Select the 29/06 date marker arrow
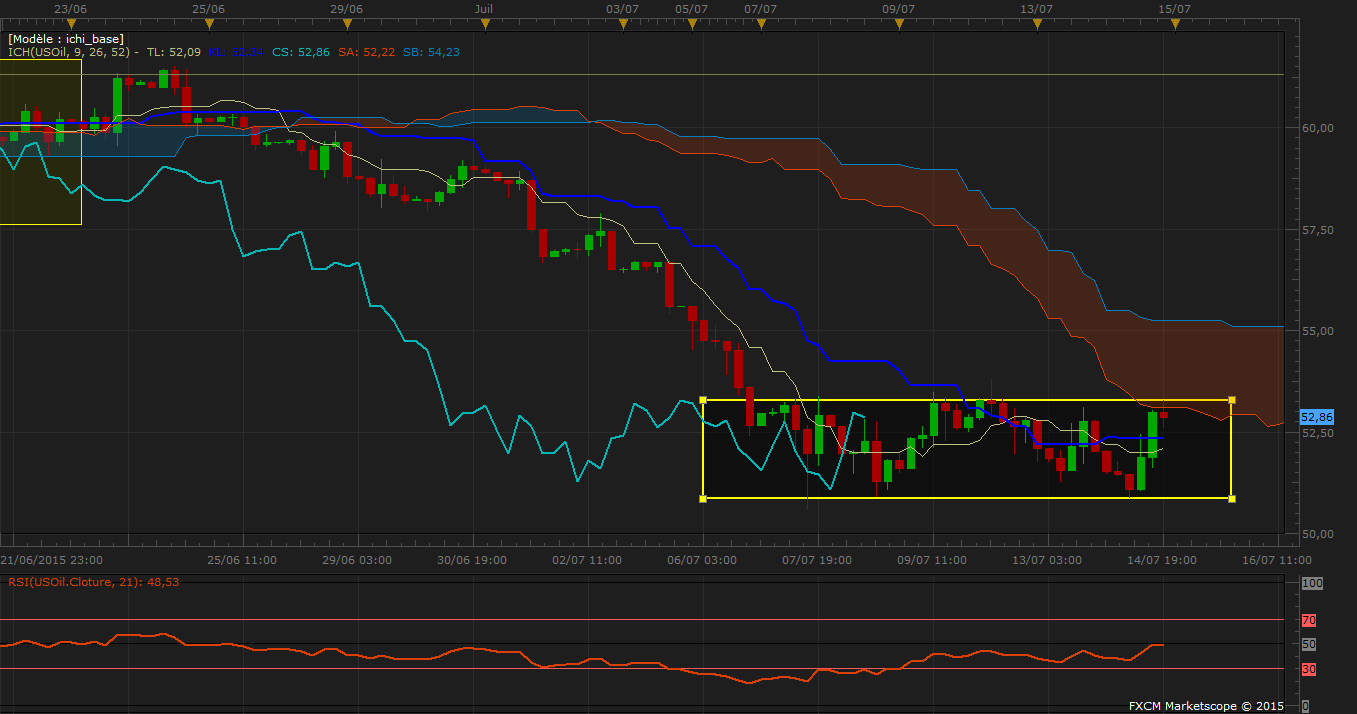 click(345, 23)
